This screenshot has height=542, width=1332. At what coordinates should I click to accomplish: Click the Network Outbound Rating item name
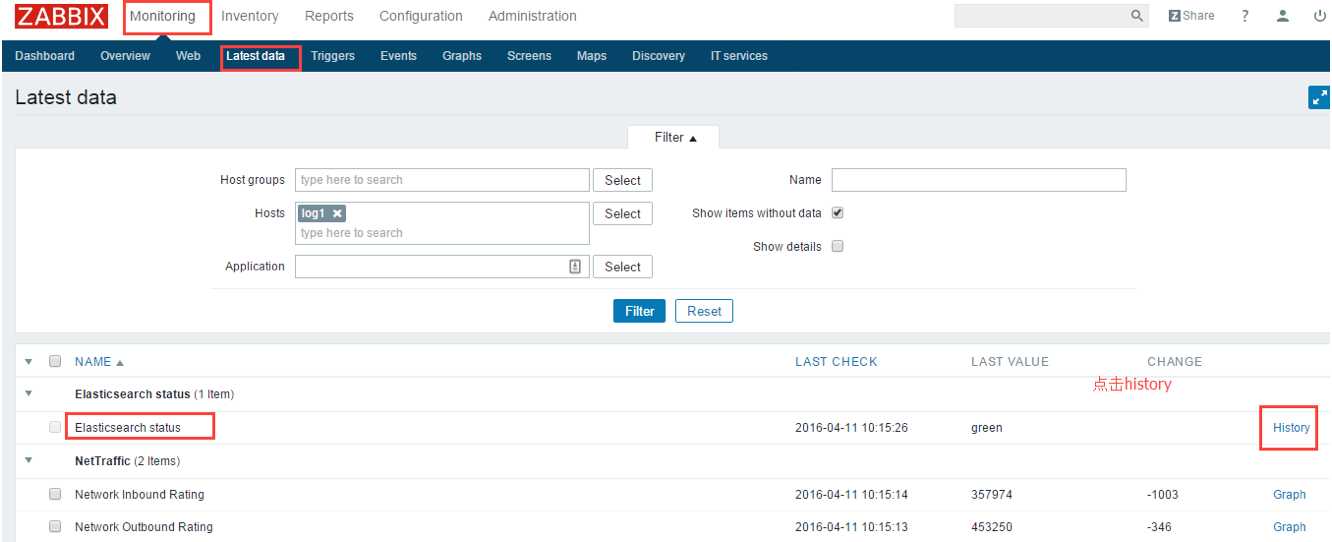pos(144,526)
